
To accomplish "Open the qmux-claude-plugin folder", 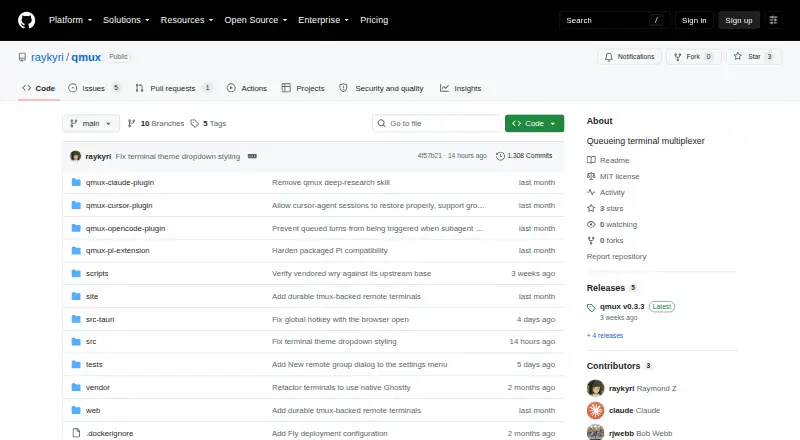I will click(x=120, y=182).
